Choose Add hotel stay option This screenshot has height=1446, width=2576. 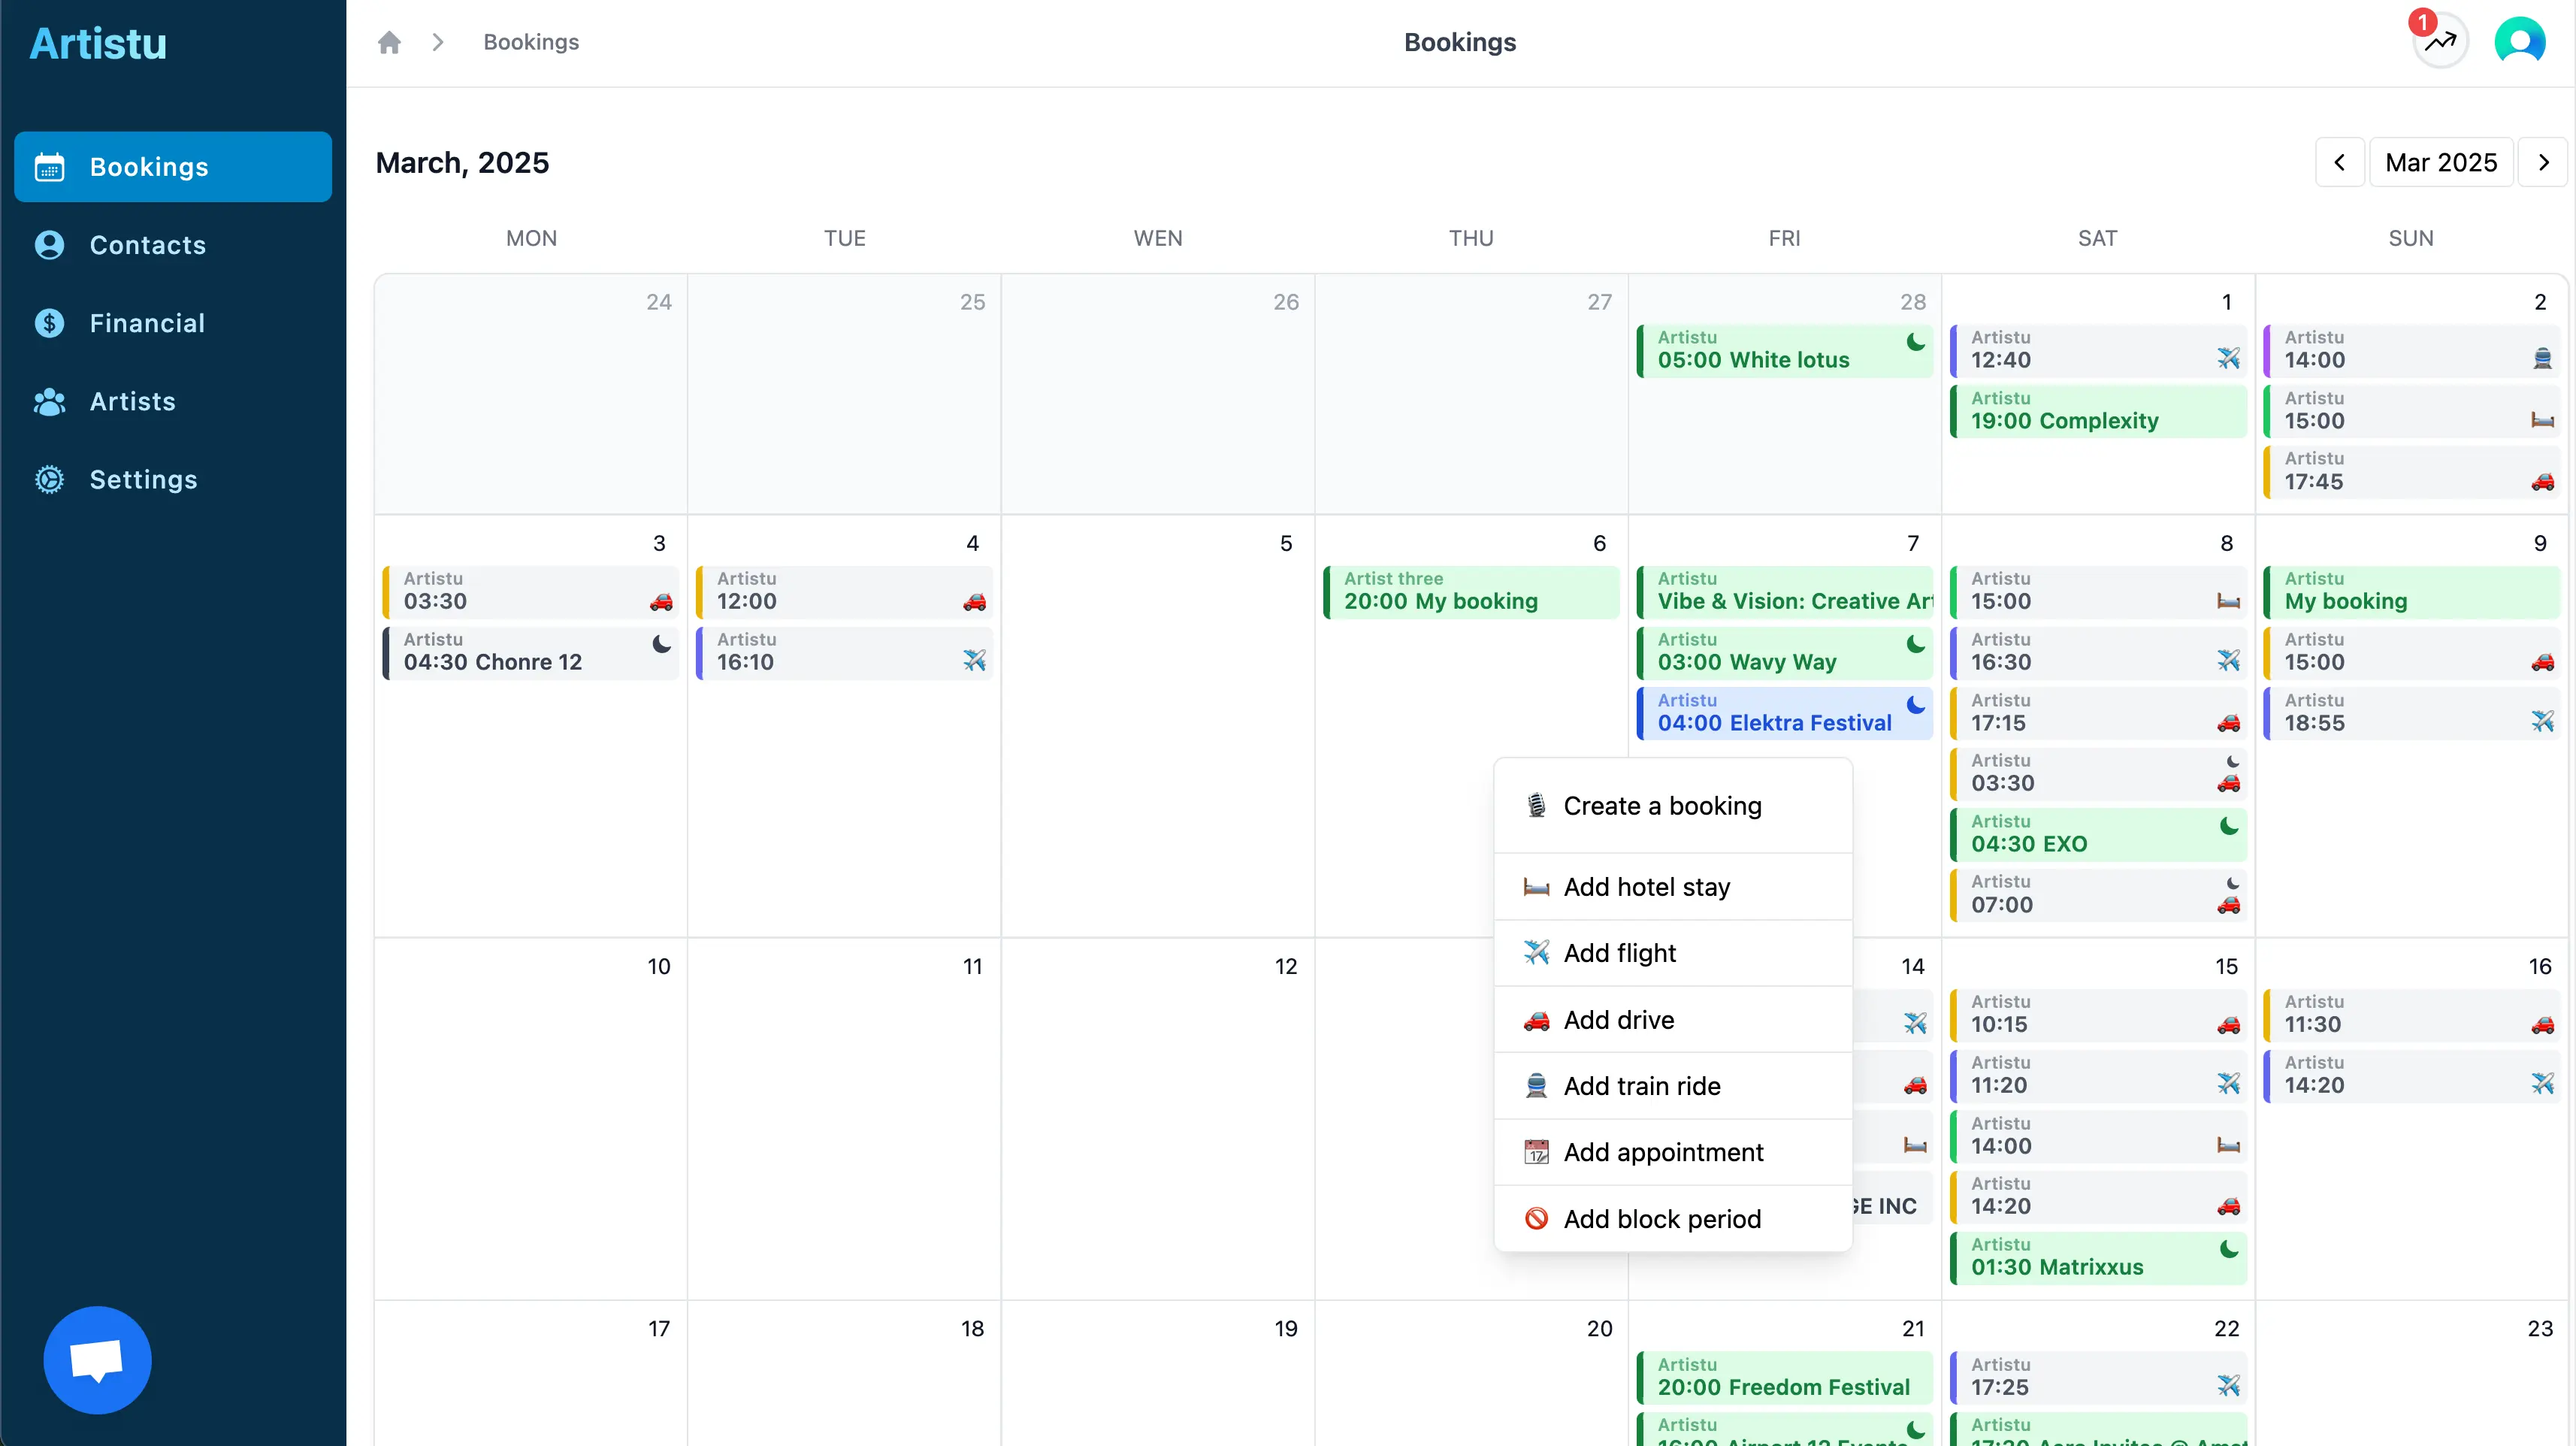(x=1646, y=887)
